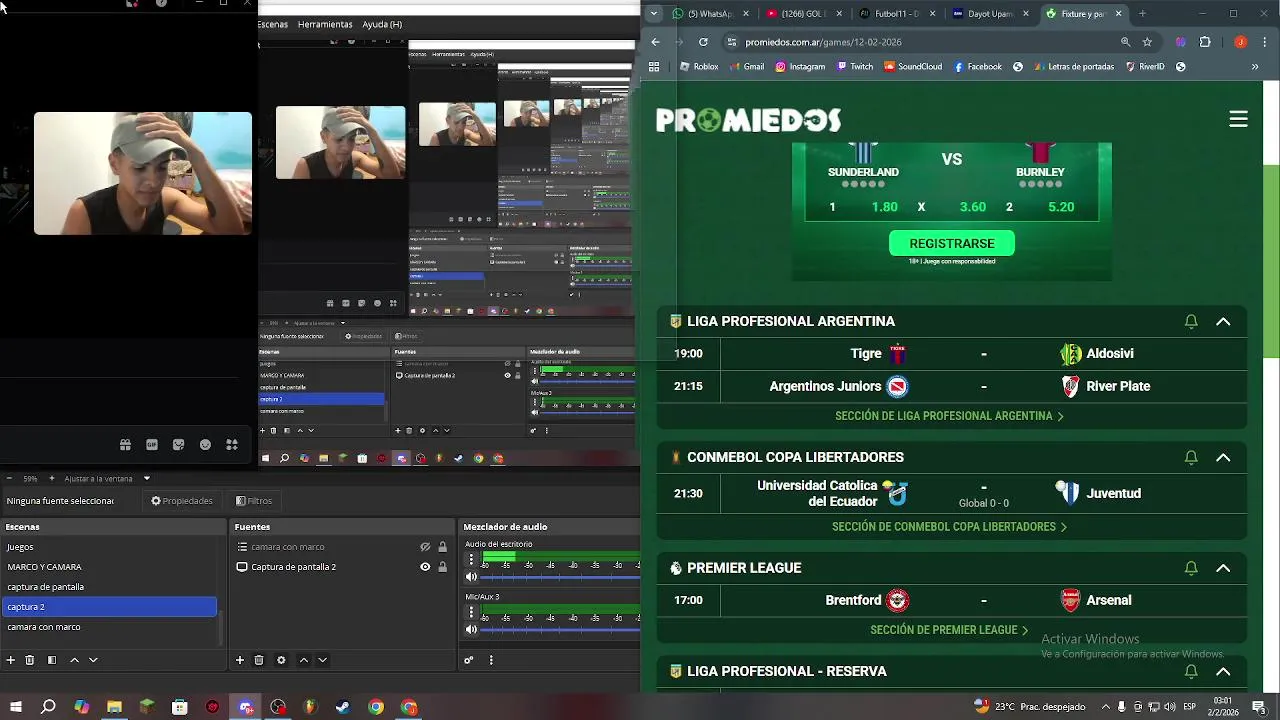The height and width of the screenshot is (720, 1280).
Task: Delete the selected scene with the trash icon
Action: (30, 660)
